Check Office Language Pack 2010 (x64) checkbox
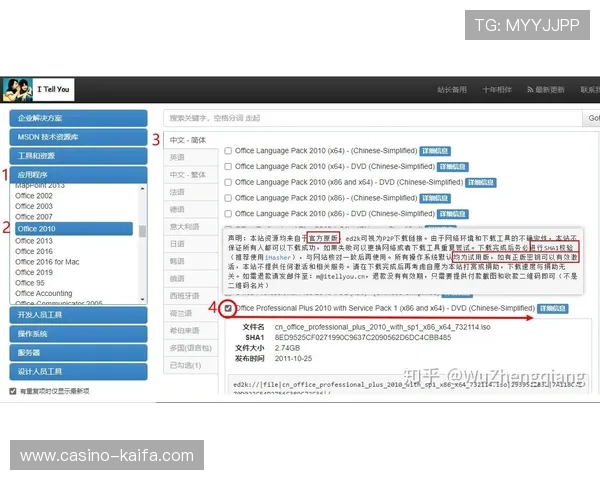Viewport: 600px width, 480px height. tap(229, 151)
